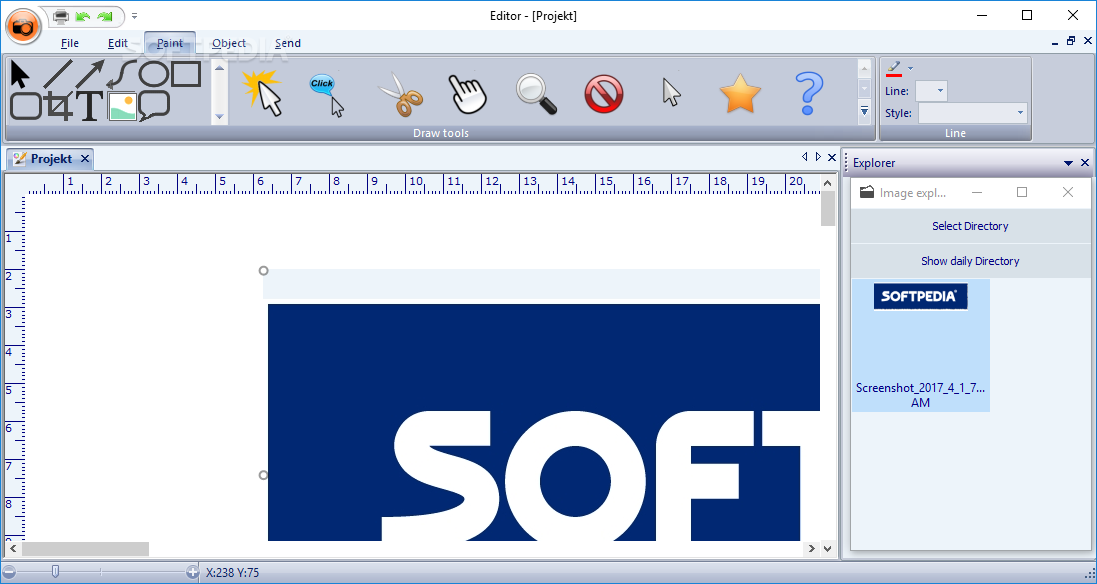
Task: Move the draw tools list up one row
Action: pyautogui.click(x=220, y=69)
